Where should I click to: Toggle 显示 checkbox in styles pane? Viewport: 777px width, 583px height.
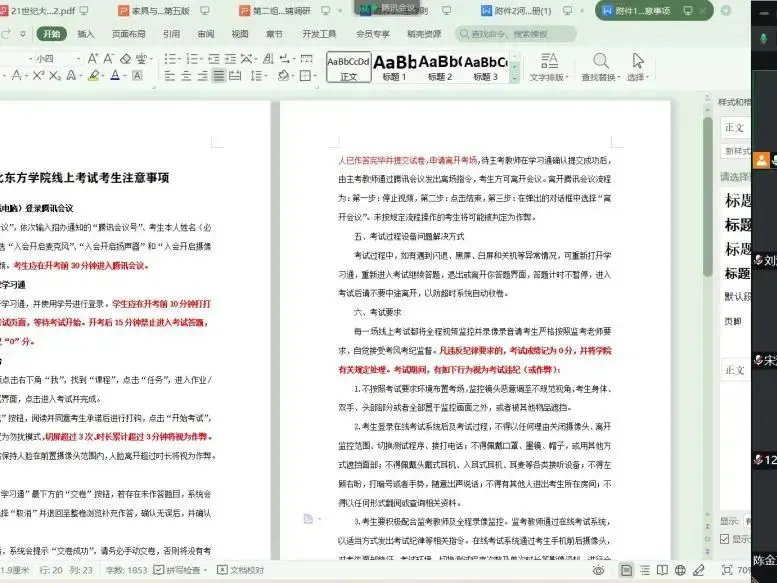(724, 539)
